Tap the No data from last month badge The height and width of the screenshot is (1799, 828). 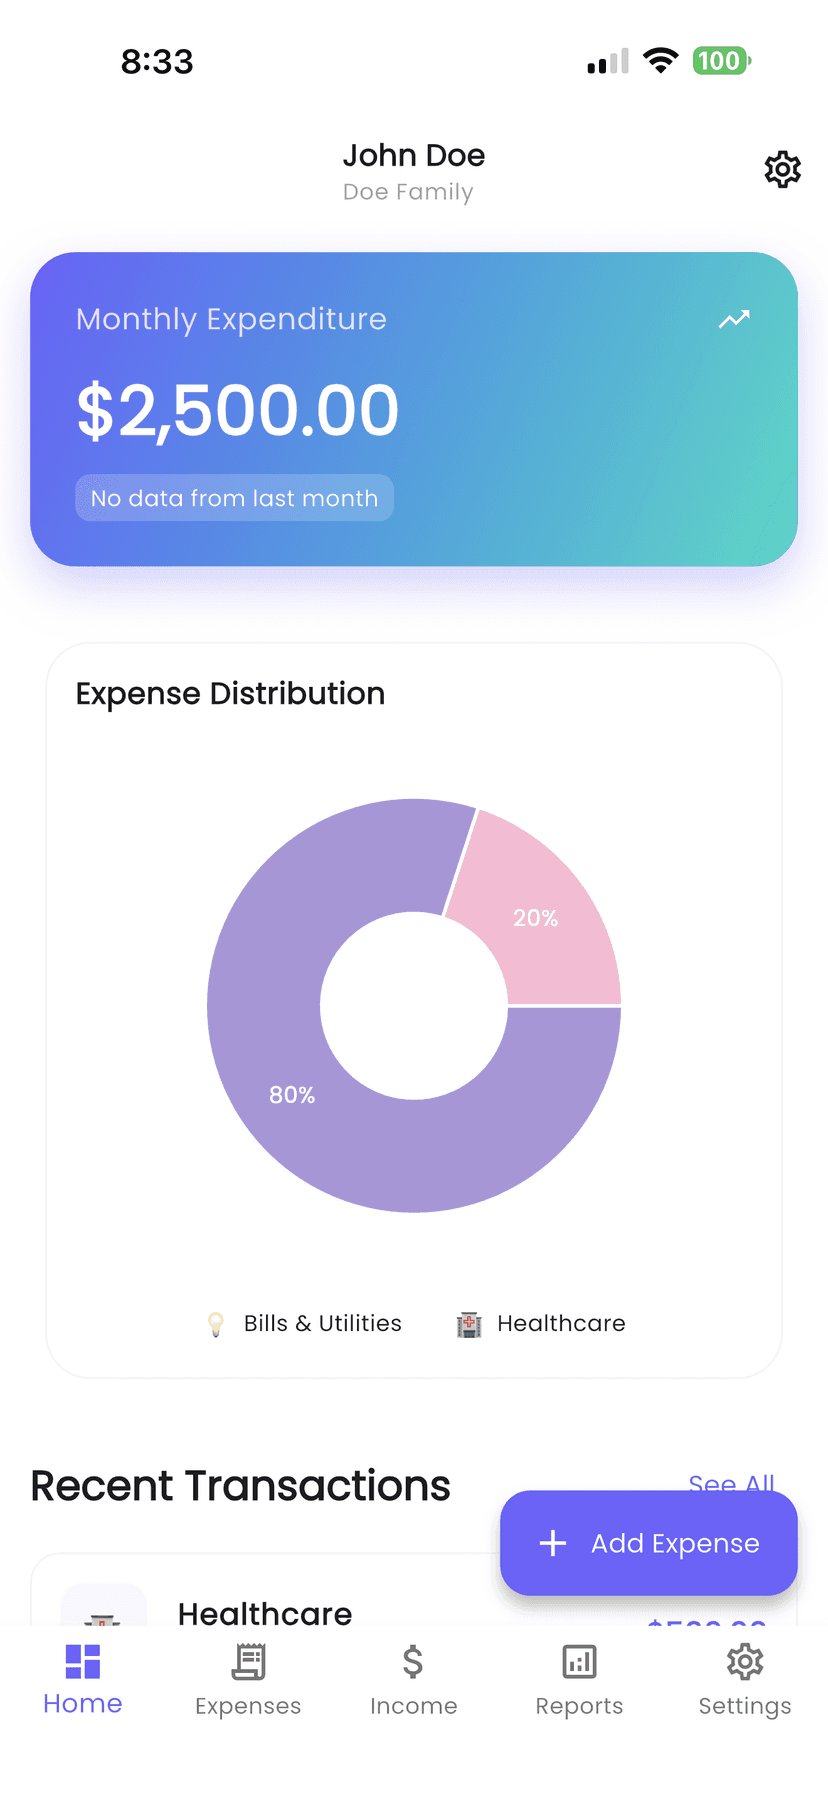click(233, 497)
